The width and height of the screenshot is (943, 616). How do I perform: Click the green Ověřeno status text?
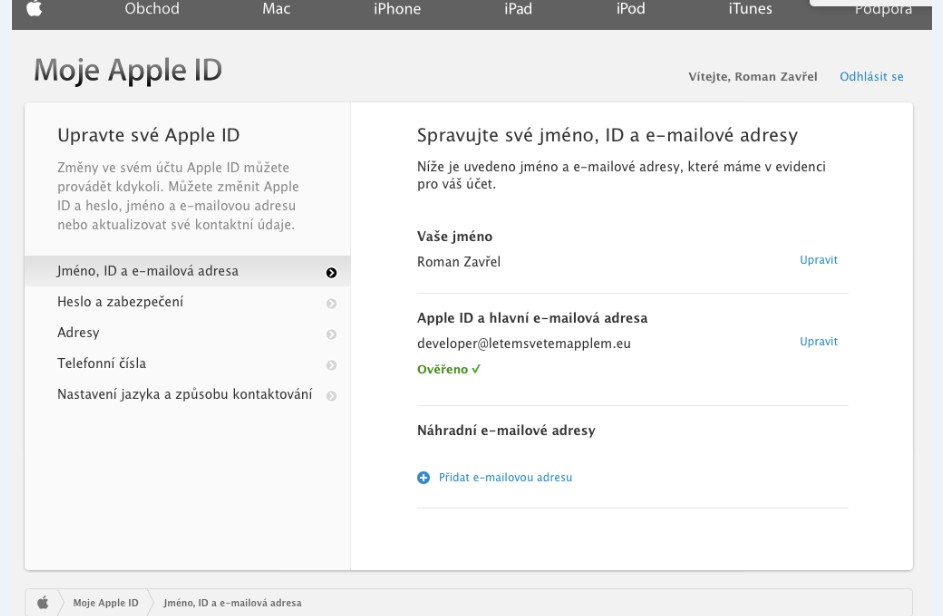click(x=449, y=369)
